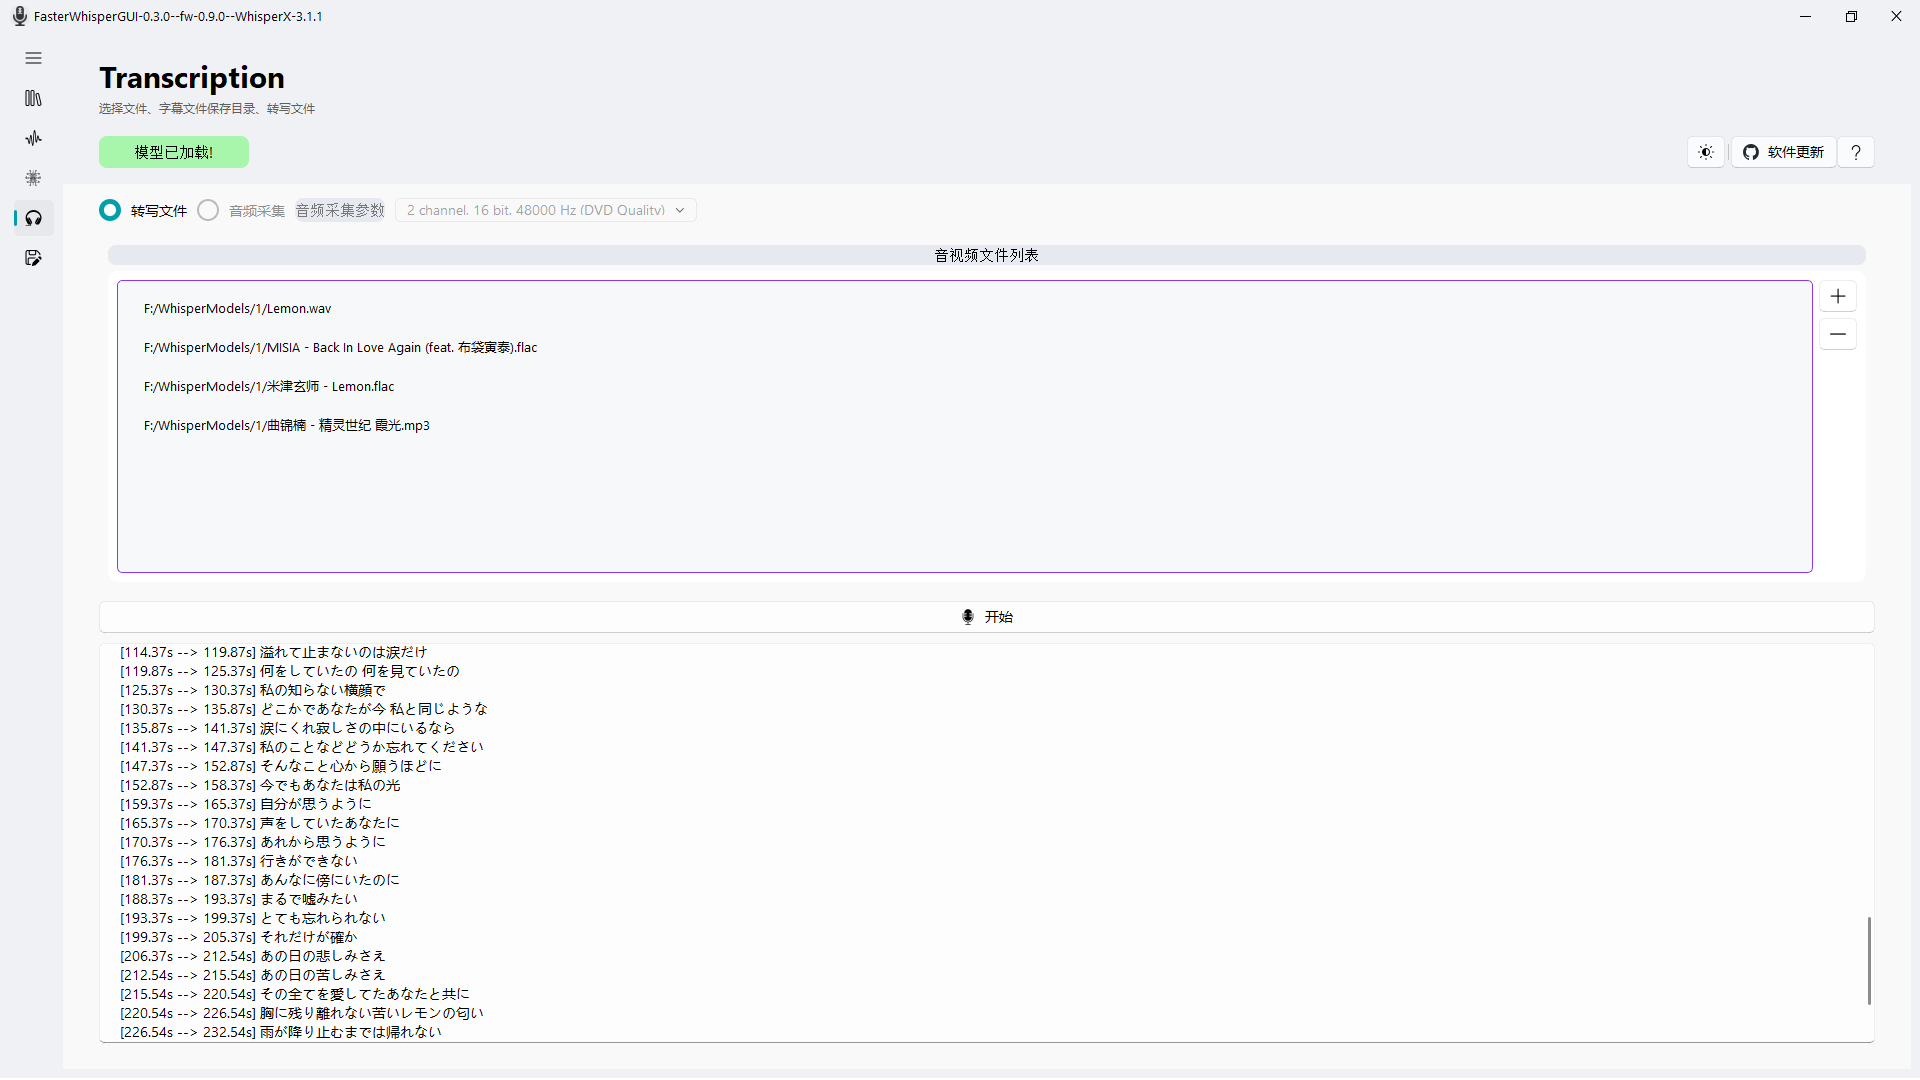Open the chip-shaped settings sidebar icon
This screenshot has height=1080, width=1920.
(x=33, y=178)
